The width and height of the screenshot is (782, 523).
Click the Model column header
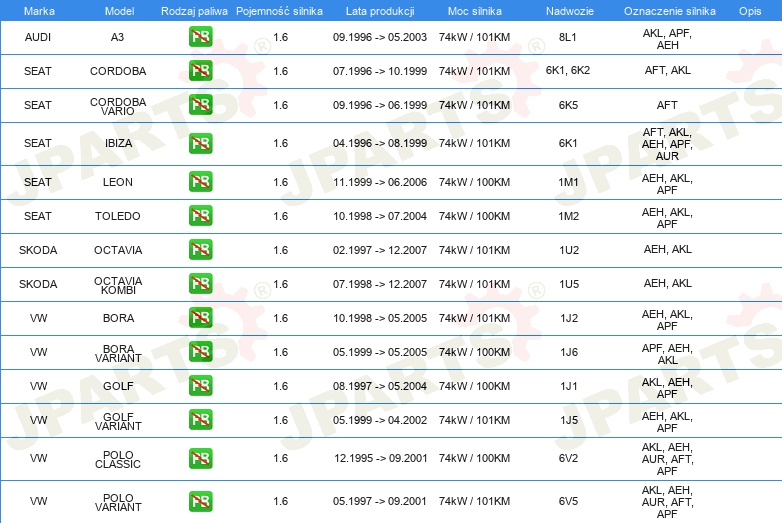point(119,11)
